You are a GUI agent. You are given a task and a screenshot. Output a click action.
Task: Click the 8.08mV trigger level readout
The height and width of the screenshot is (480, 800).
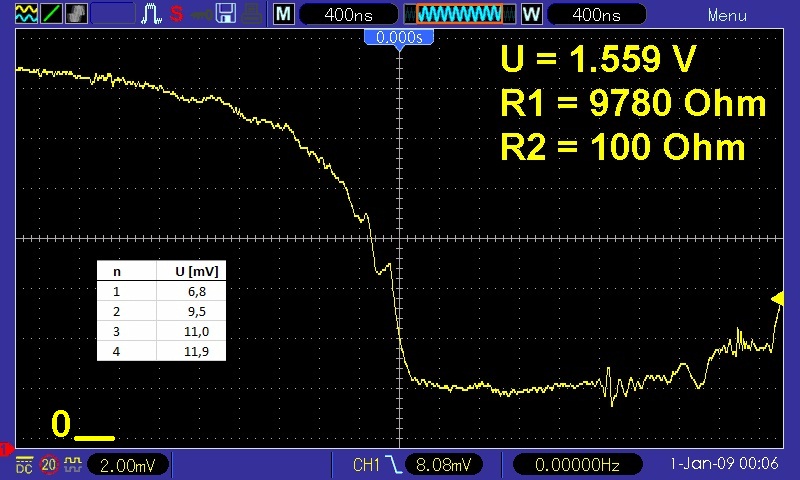tap(443, 465)
